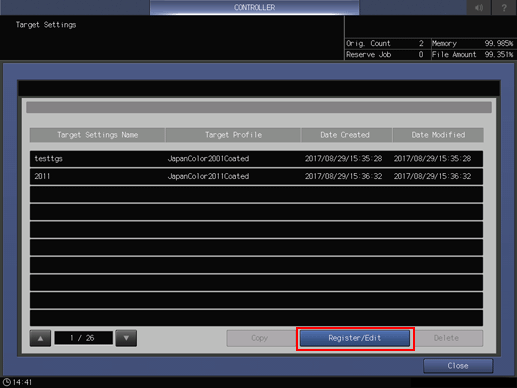Close the Target Settings dialog
This screenshot has width=517, height=388.
pos(458,366)
